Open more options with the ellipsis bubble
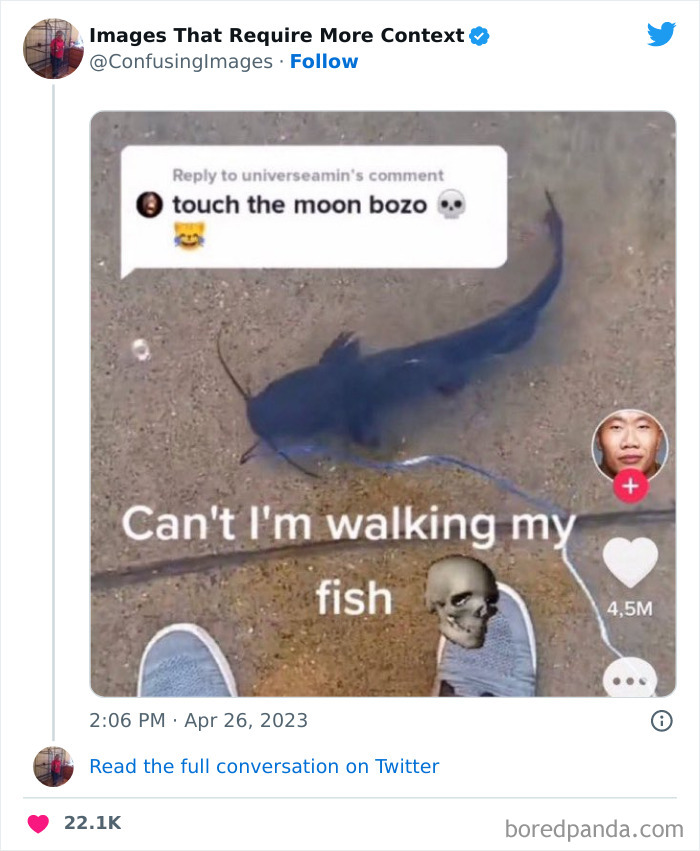The width and height of the screenshot is (700, 851). tap(630, 676)
